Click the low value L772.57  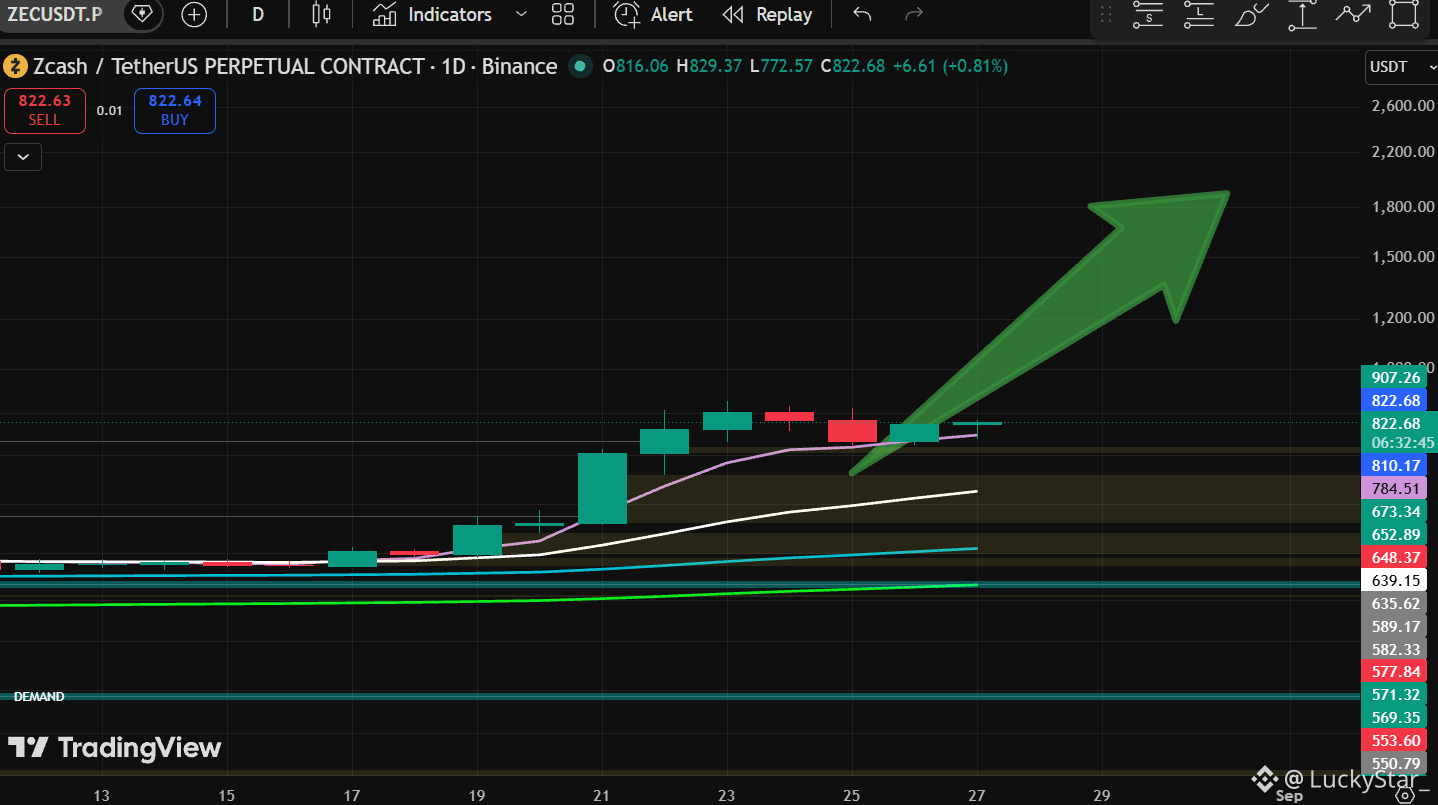780,67
